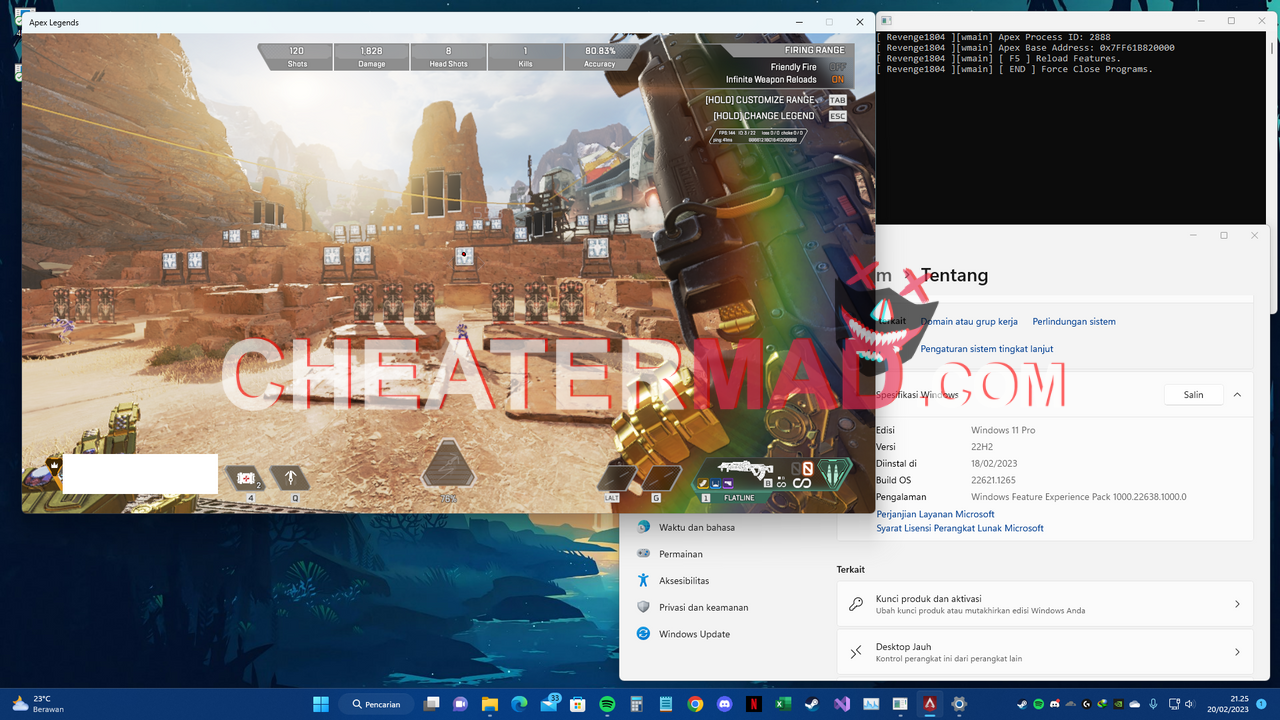The height and width of the screenshot is (720, 1280).
Task: Open Aksesibilitas in Settings sidebar
Action: [x=684, y=581]
